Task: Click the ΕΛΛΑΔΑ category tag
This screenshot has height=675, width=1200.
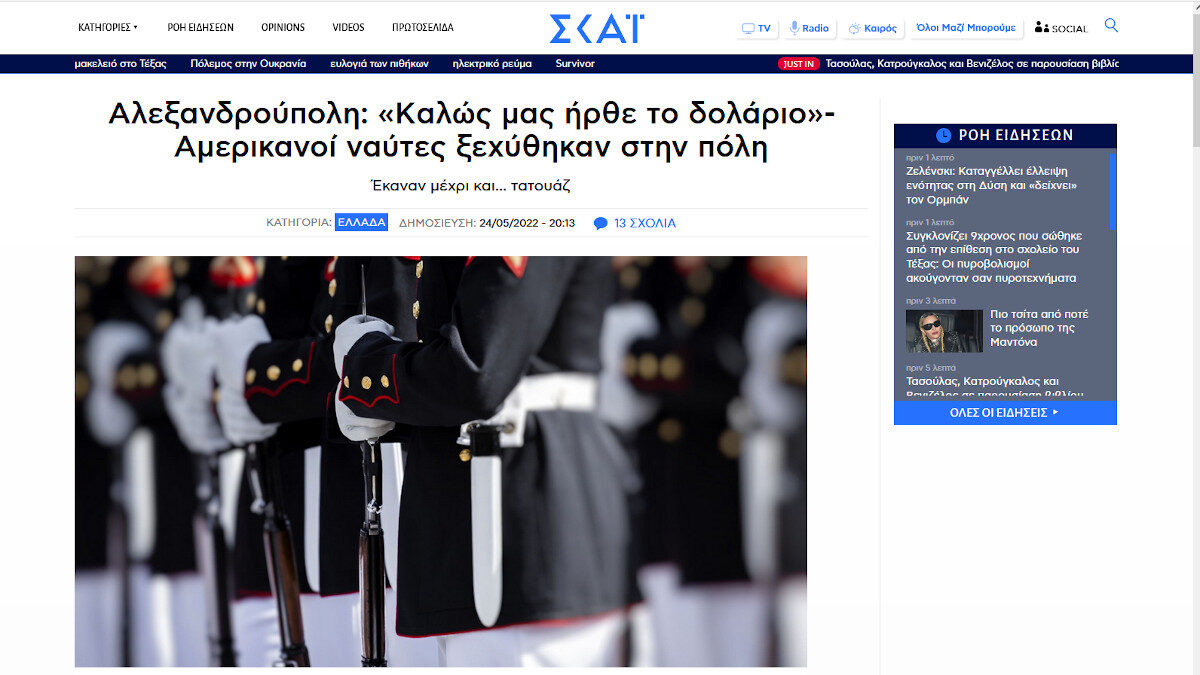Action: coord(361,223)
